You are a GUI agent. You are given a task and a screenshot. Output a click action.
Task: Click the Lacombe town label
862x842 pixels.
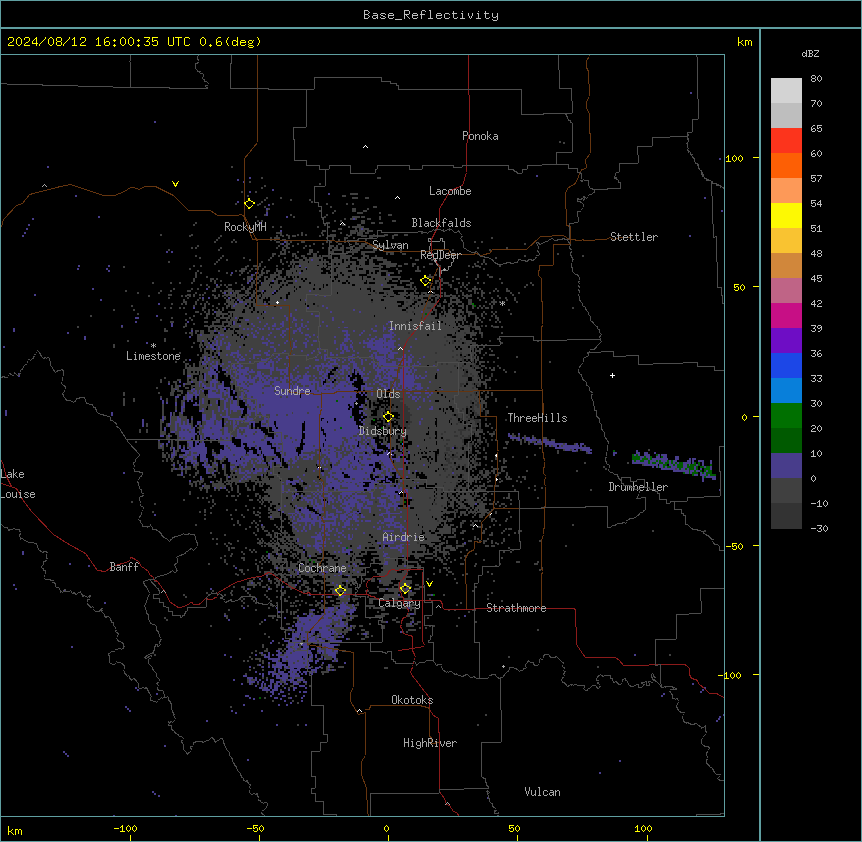[450, 191]
